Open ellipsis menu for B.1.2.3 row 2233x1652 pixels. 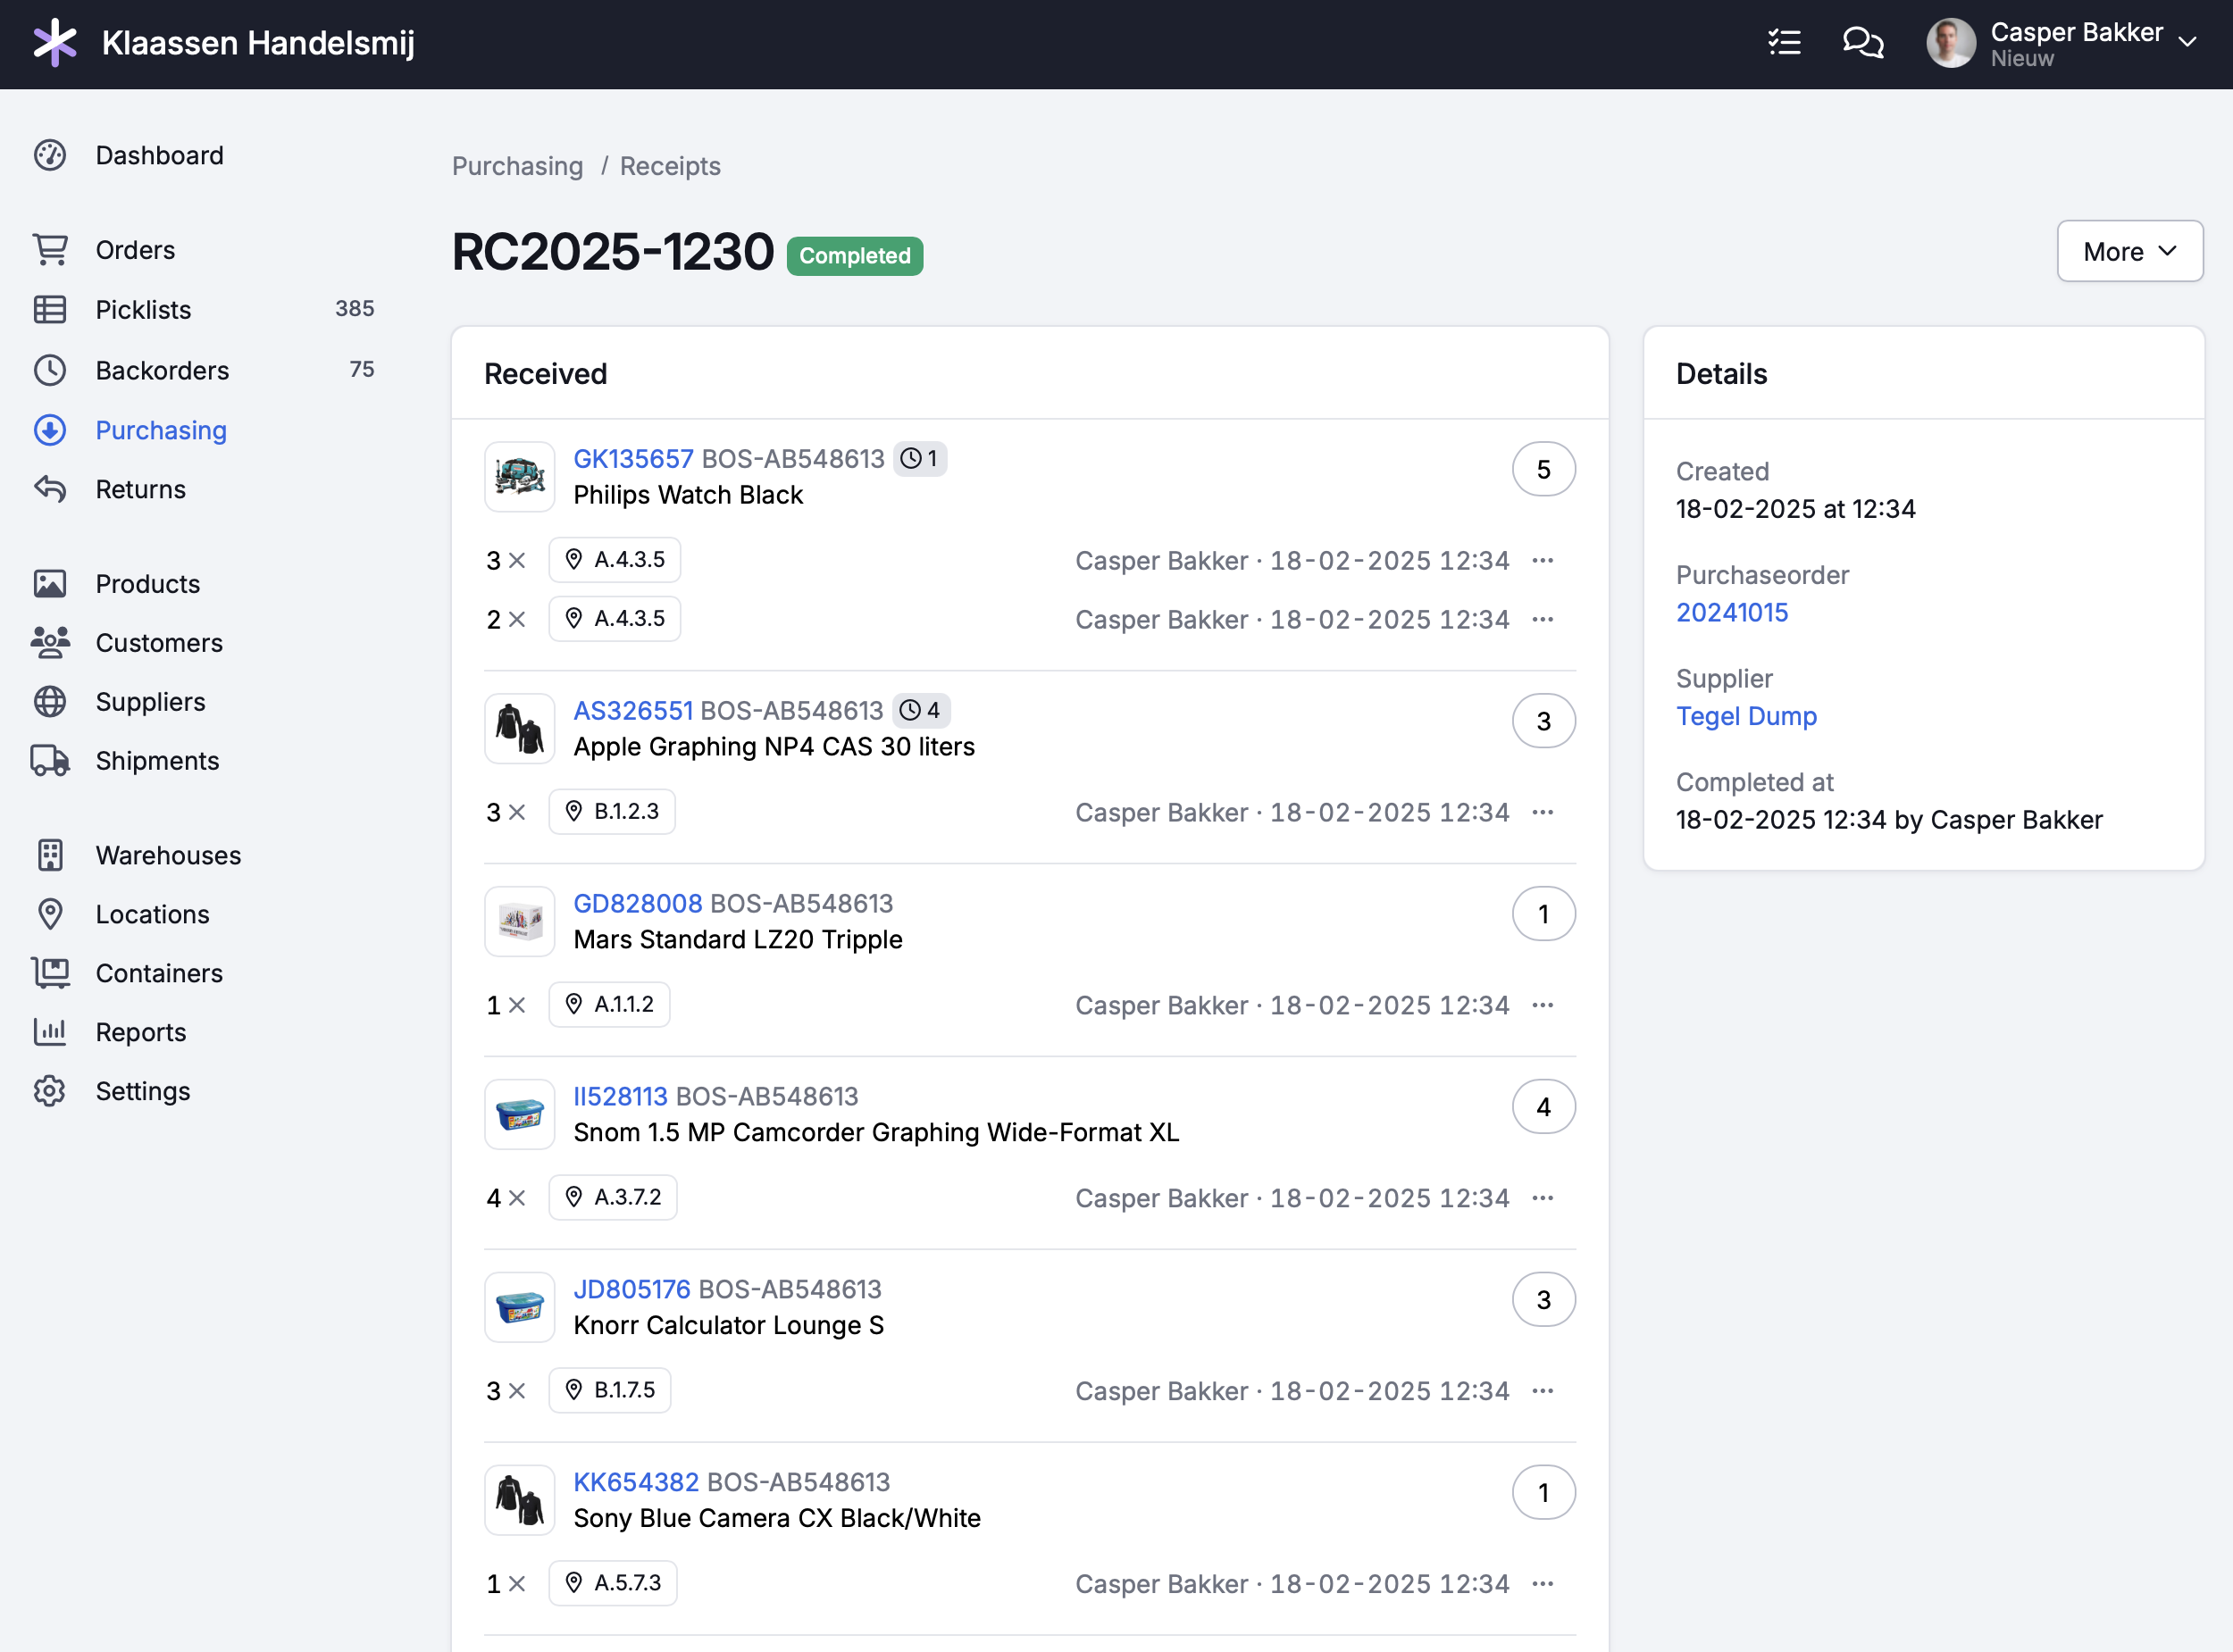1542,812
